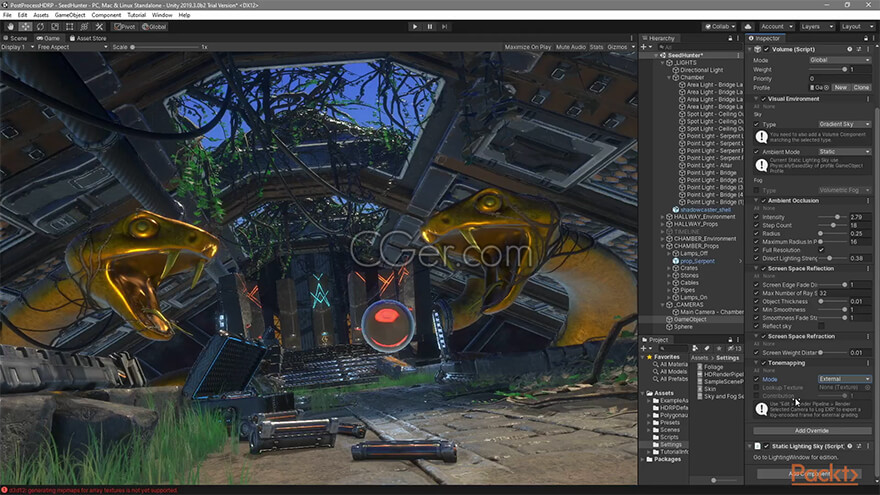Open the Tonemapping options menu

pyautogui.click(x=868, y=363)
